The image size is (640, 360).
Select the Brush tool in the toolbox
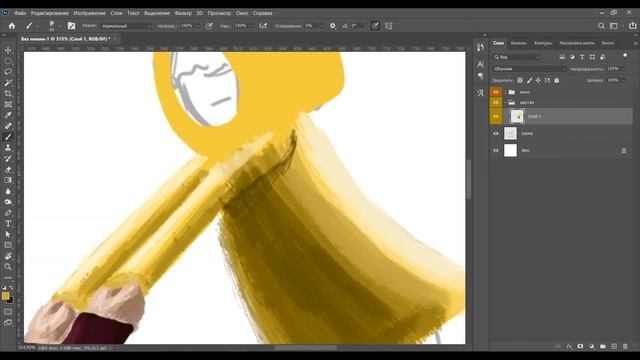click(x=8, y=137)
